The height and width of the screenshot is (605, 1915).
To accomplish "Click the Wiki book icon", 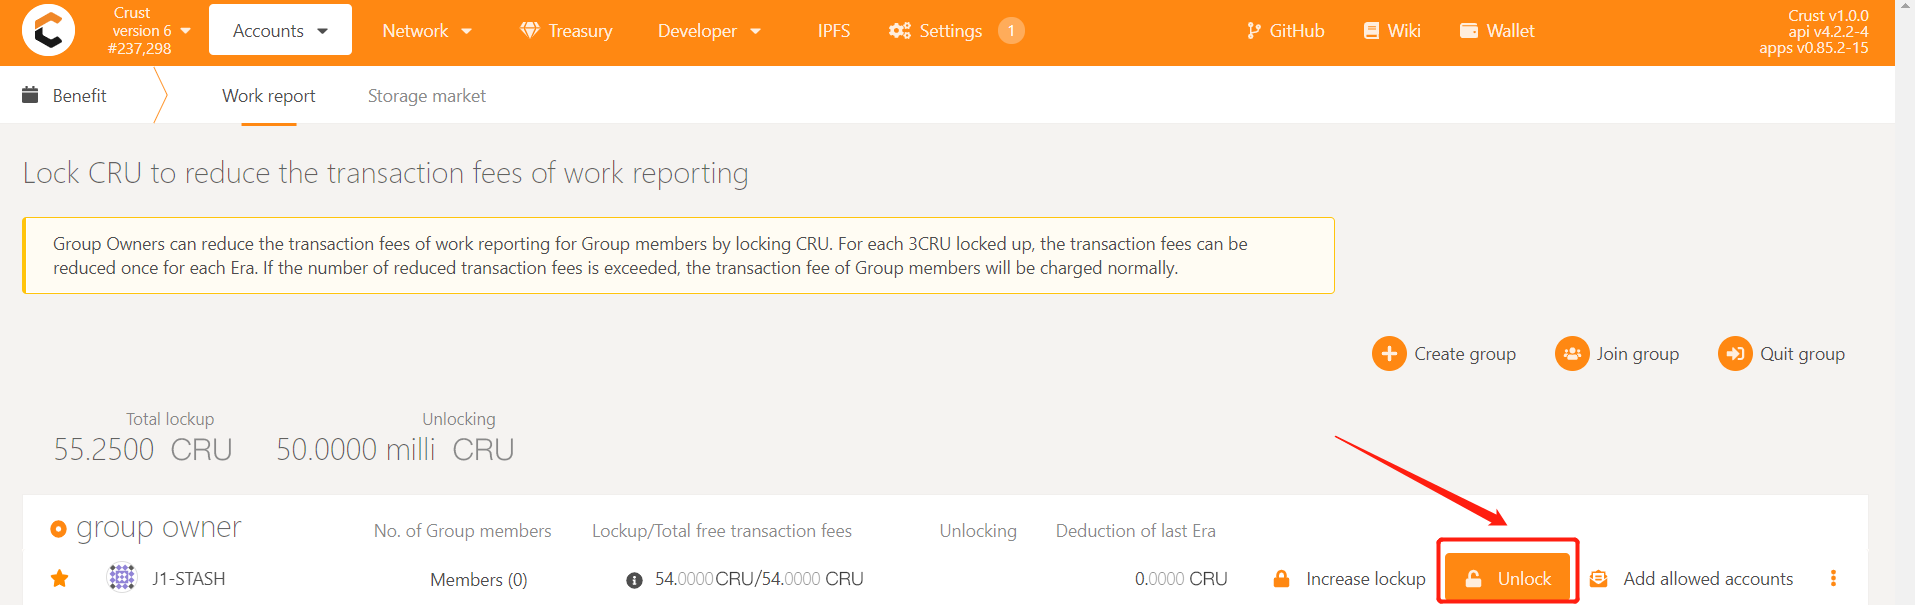I will pyautogui.click(x=1371, y=31).
